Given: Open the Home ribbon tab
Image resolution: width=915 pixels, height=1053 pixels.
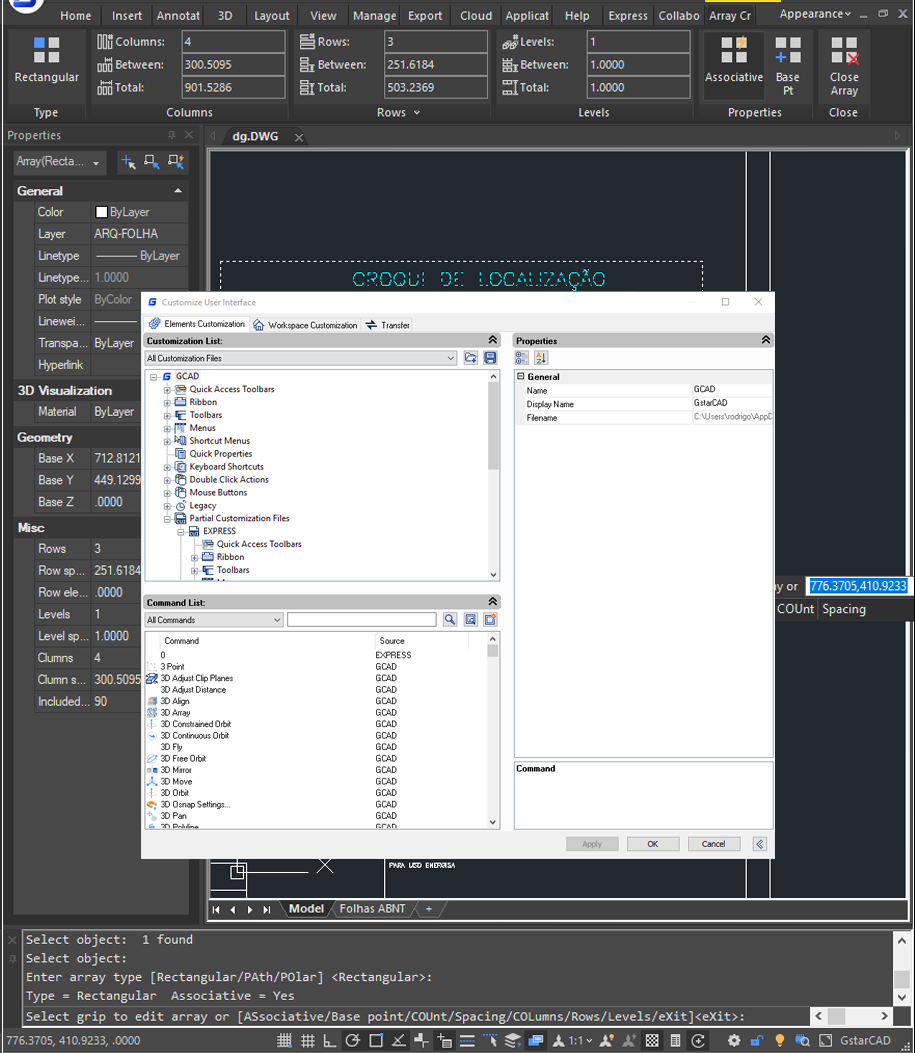Looking at the screenshot, I should point(75,15).
